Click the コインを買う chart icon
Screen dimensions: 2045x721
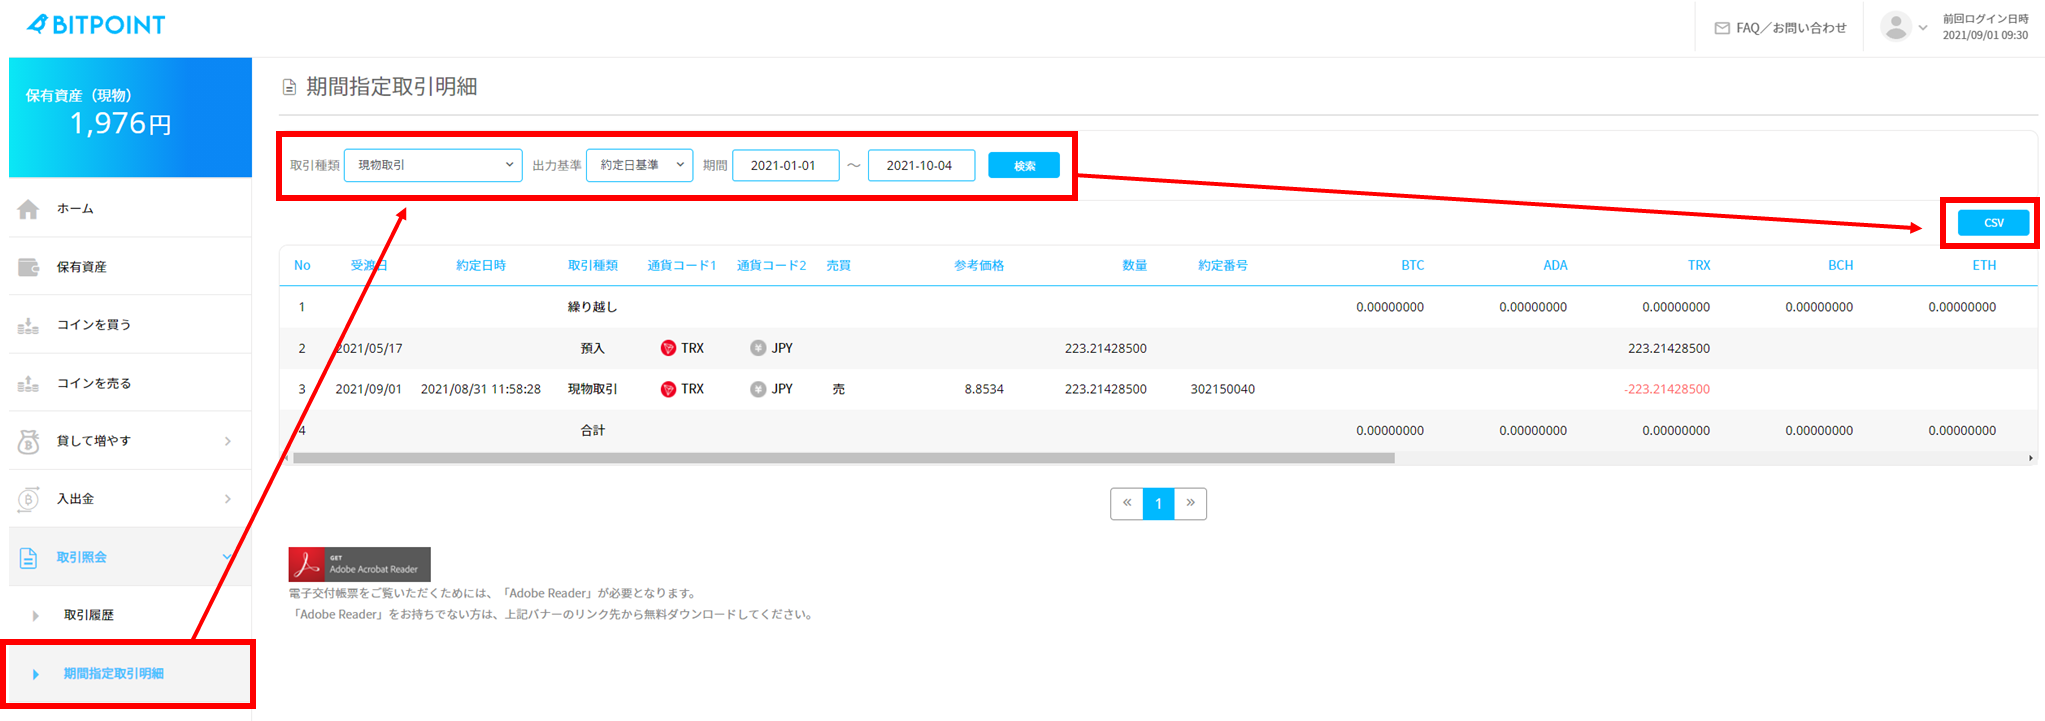28,325
